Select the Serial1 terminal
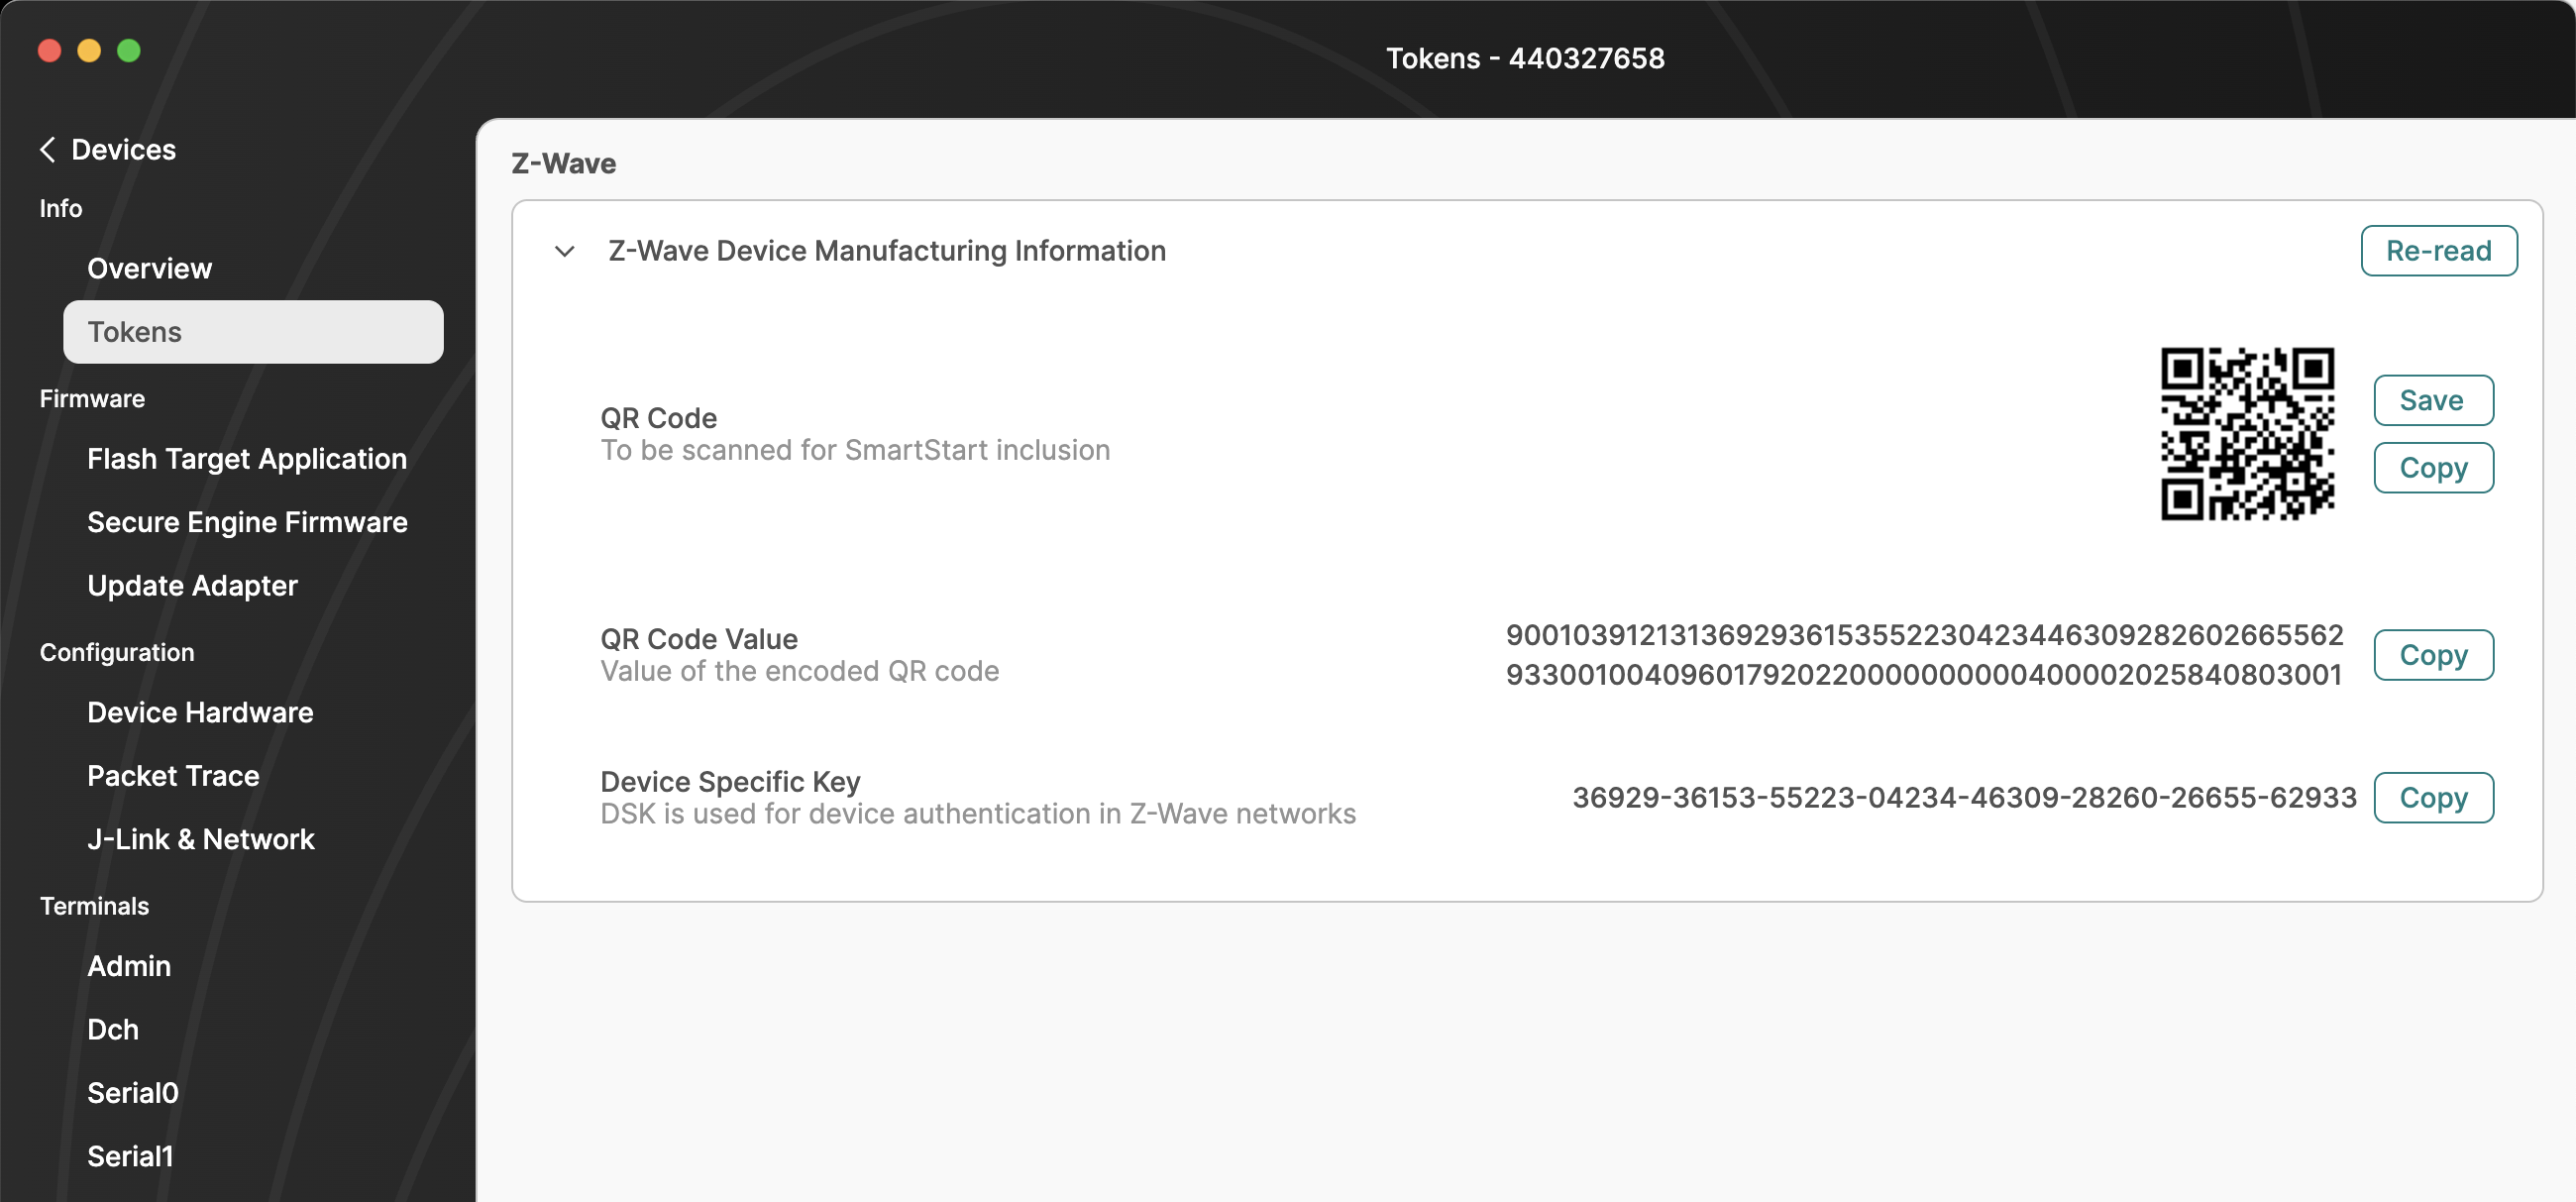 tap(133, 1156)
